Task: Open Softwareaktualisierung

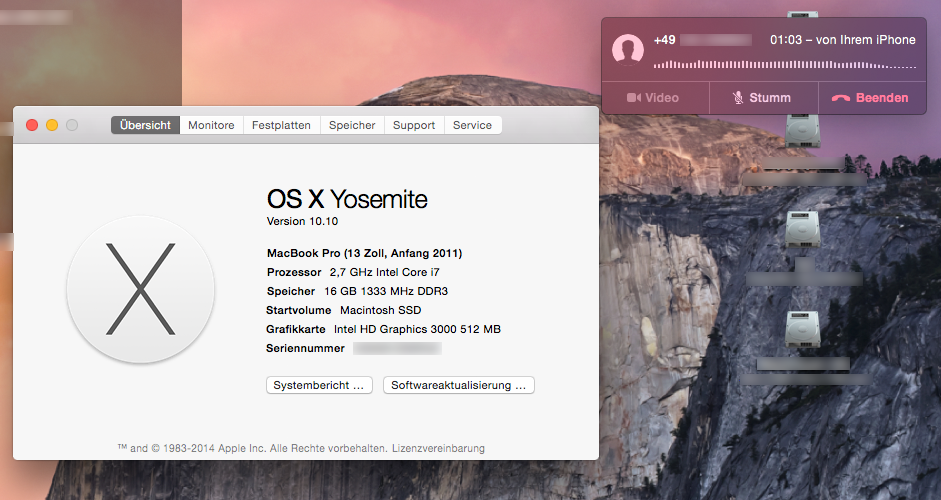Action: pyautogui.click(x=459, y=385)
